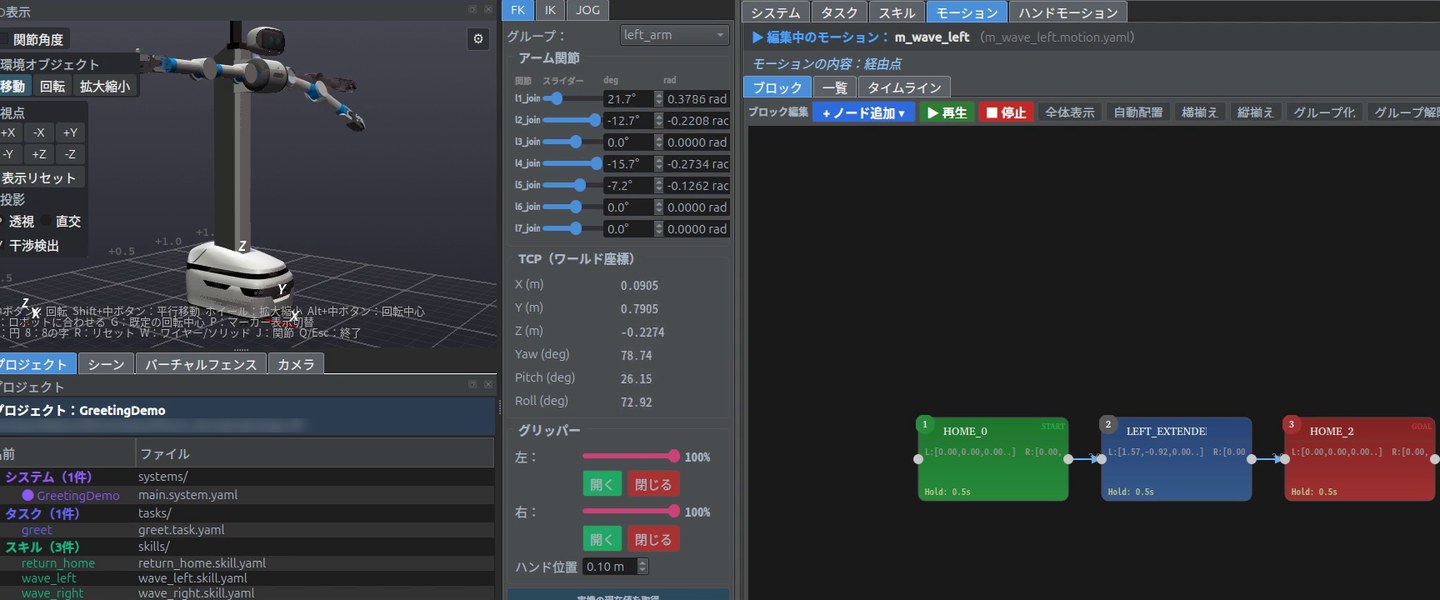Click input port of HOME_0 node
This screenshot has height=600, width=1440.
918,459
